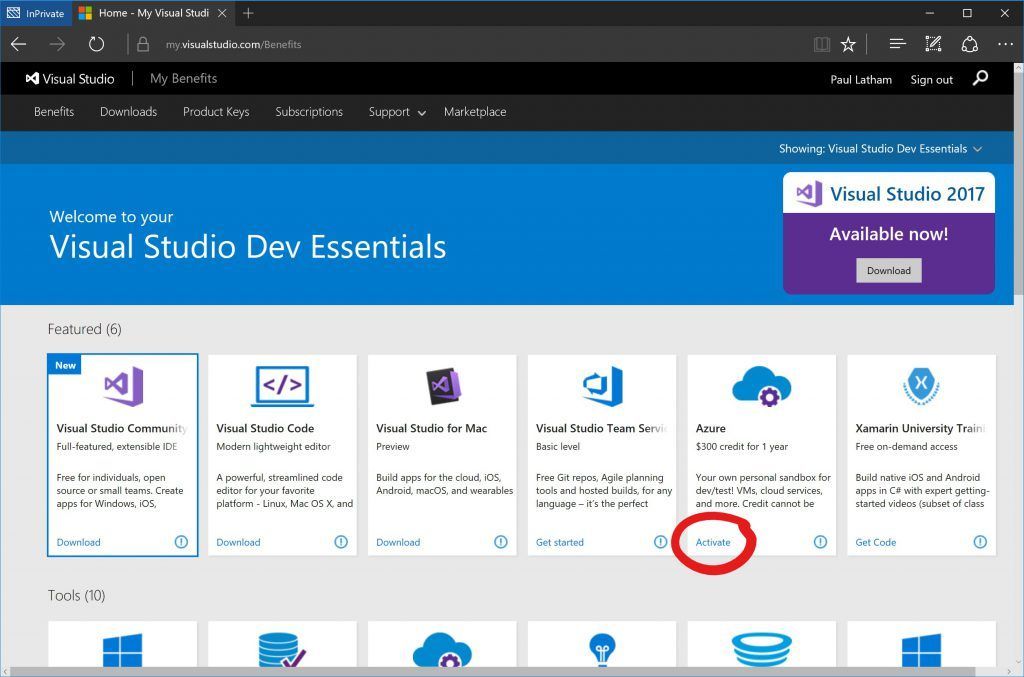Click the Azure cloud gear icon

(761, 386)
